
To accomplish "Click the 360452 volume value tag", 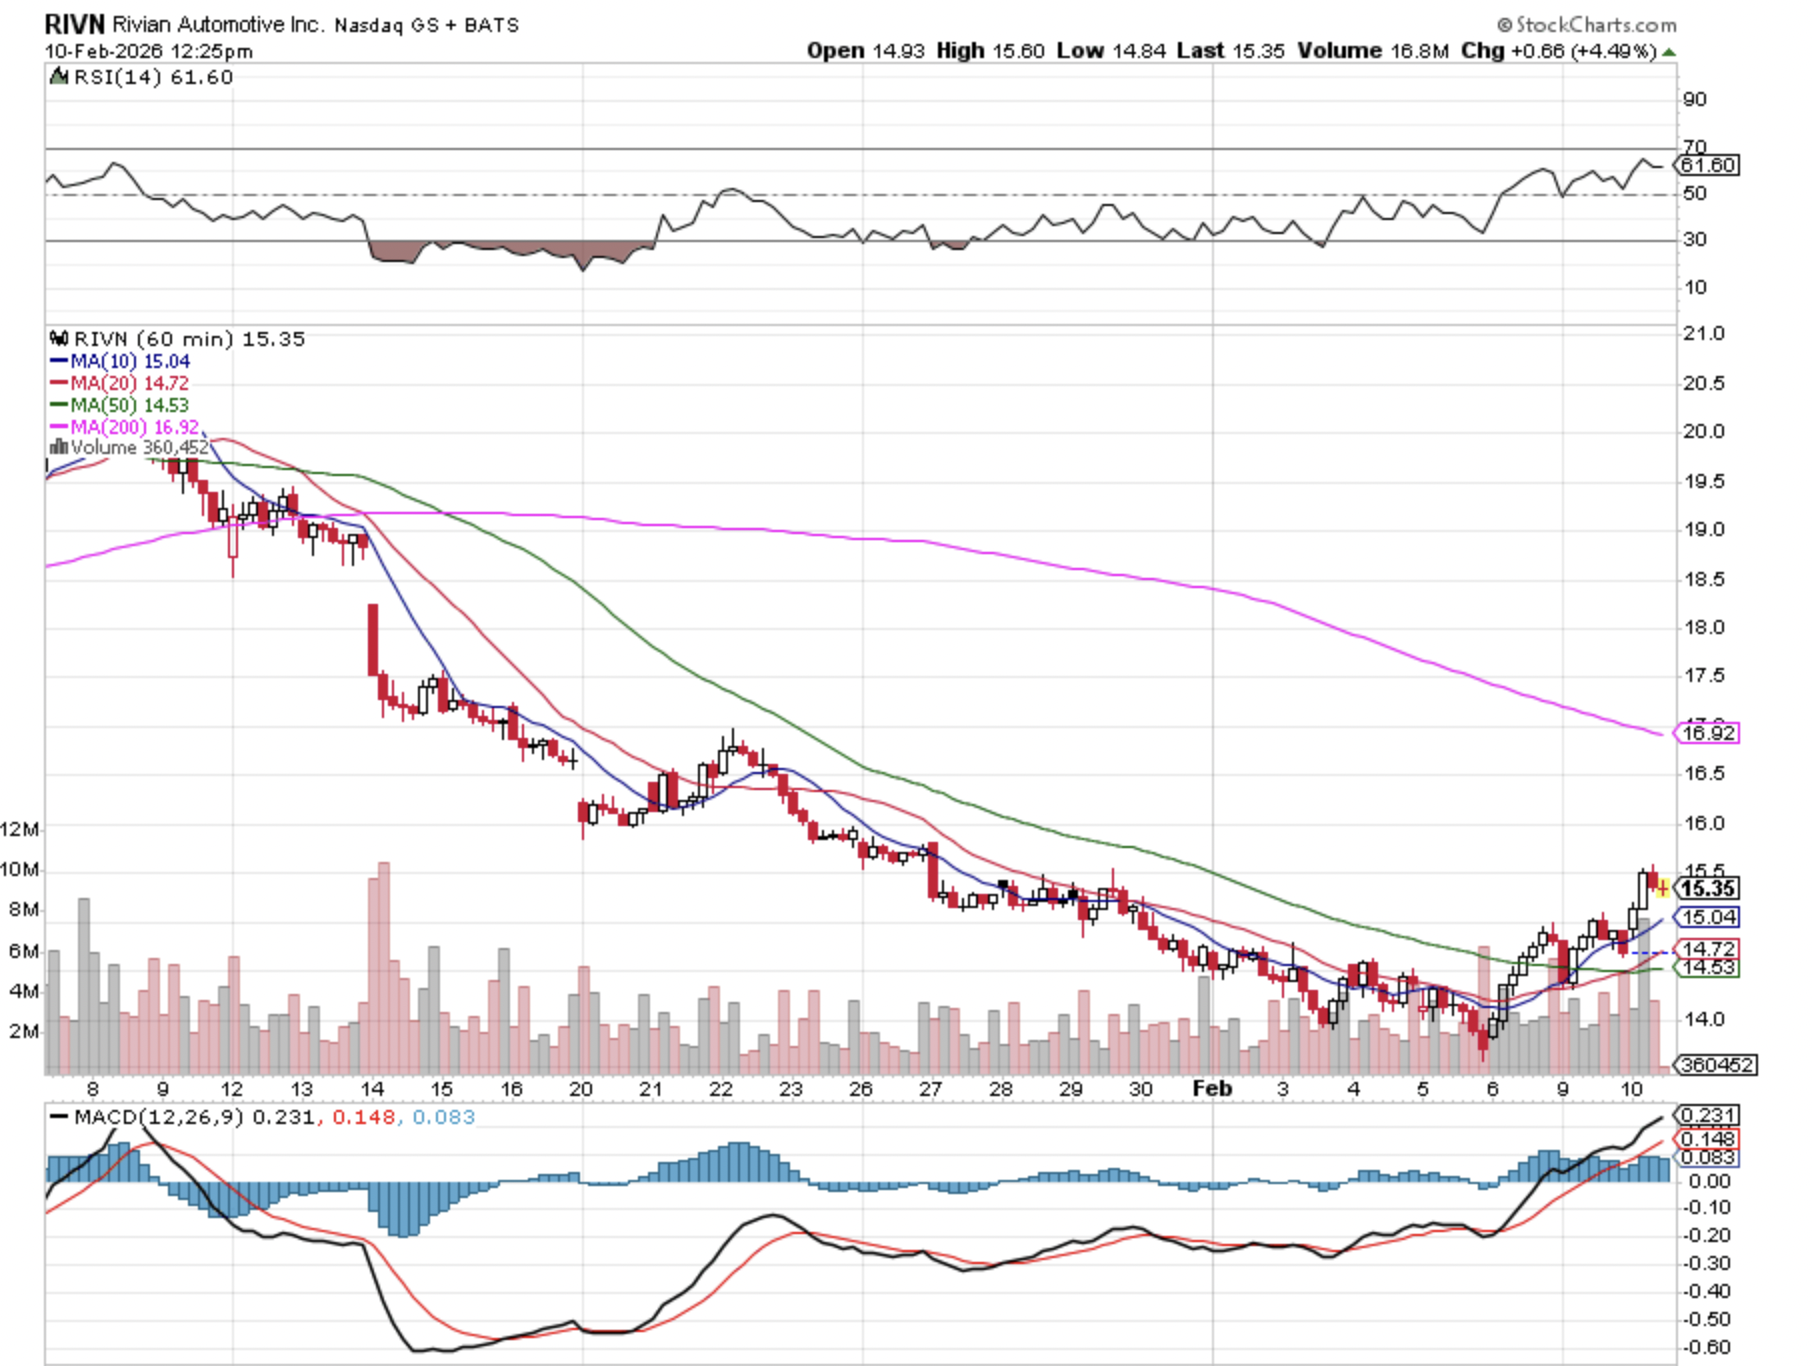I will tap(1716, 1065).
